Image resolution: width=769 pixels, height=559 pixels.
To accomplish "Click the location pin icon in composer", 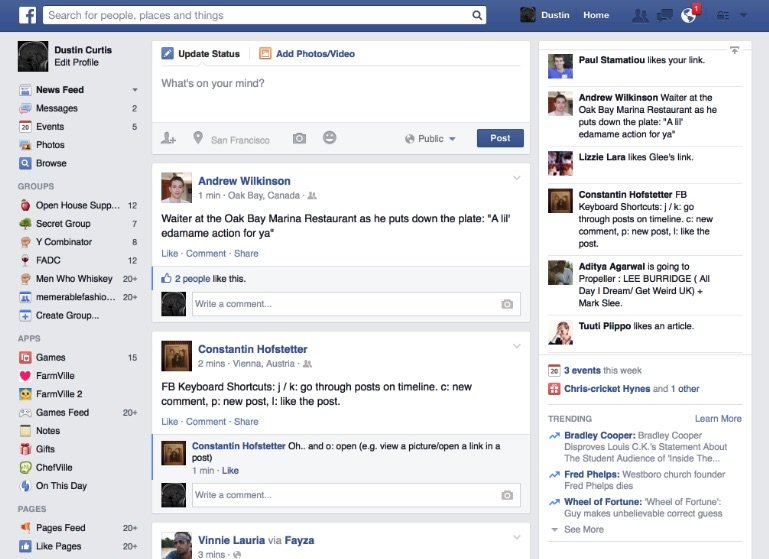I will pyautogui.click(x=198, y=139).
